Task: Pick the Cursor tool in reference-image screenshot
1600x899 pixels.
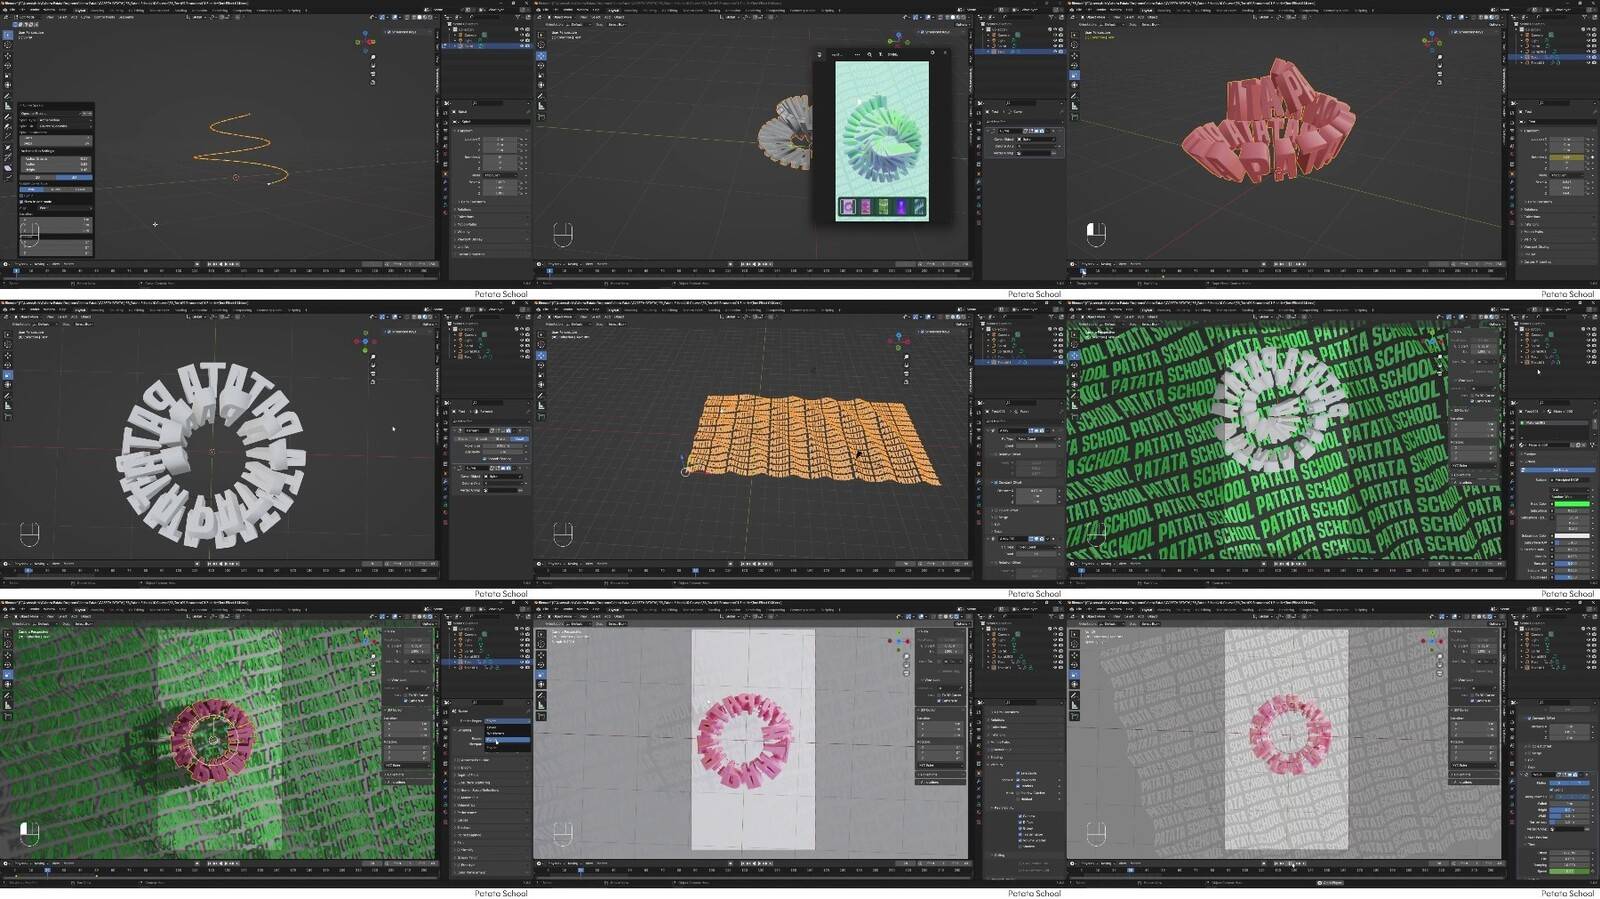Action: click(541, 46)
